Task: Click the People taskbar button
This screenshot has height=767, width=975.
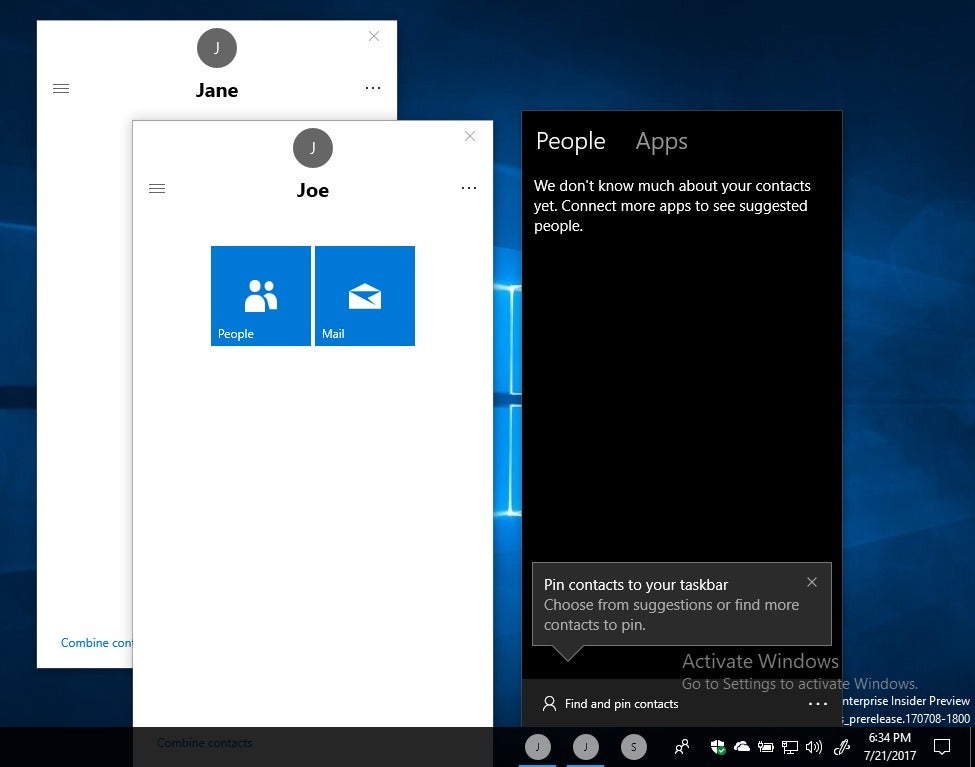Action: 682,746
